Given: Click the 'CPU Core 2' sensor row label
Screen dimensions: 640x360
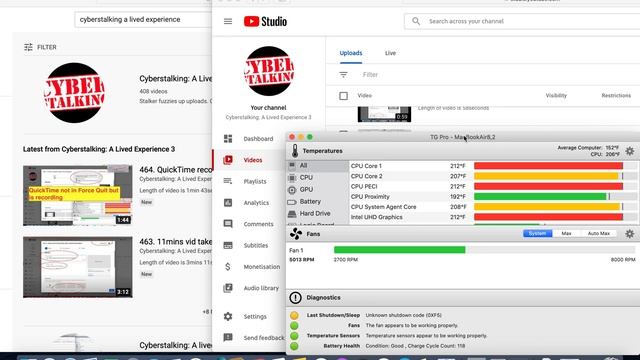Looking at the screenshot, I should click(367, 176).
